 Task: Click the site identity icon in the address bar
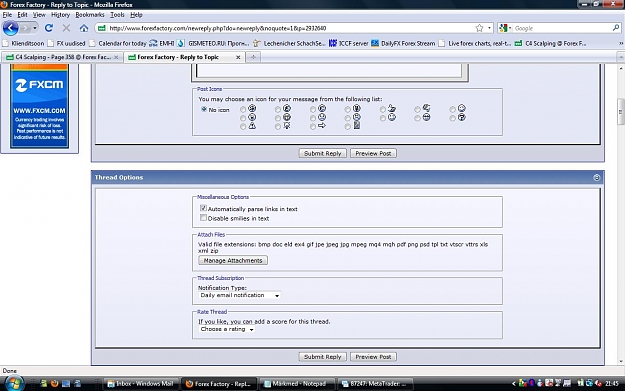(102, 28)
